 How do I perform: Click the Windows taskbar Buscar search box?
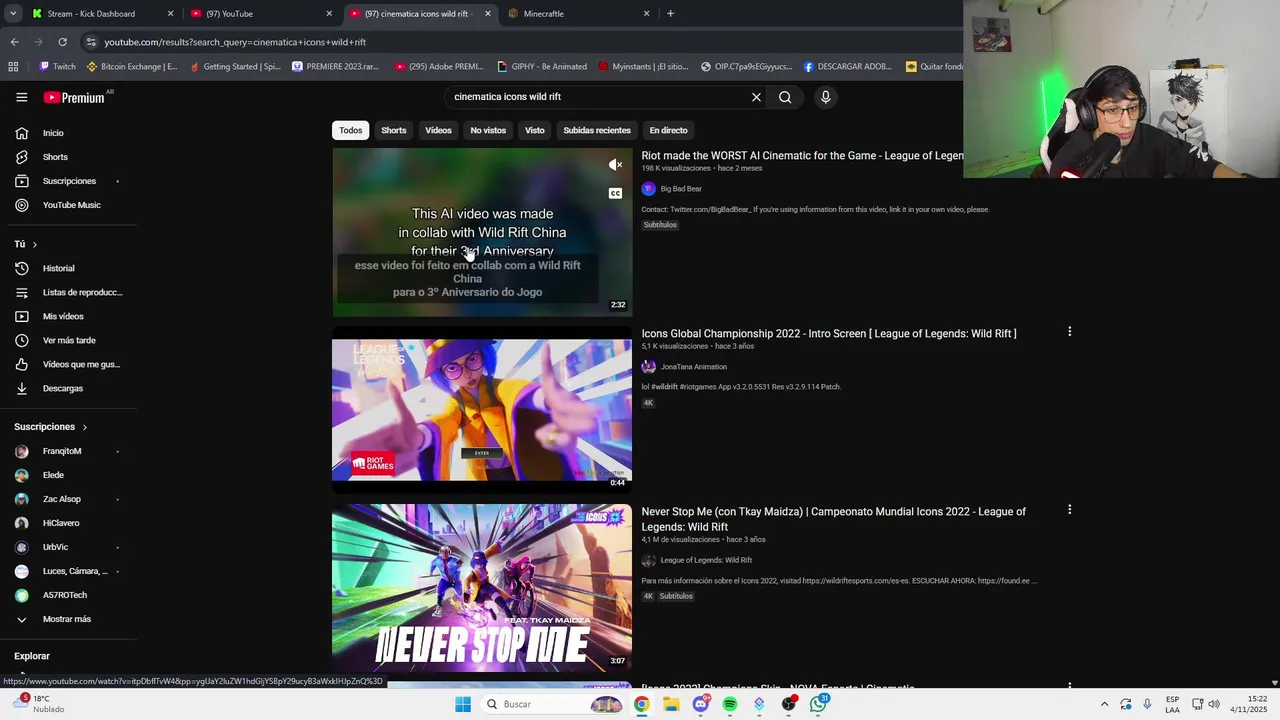pos(552,704)
